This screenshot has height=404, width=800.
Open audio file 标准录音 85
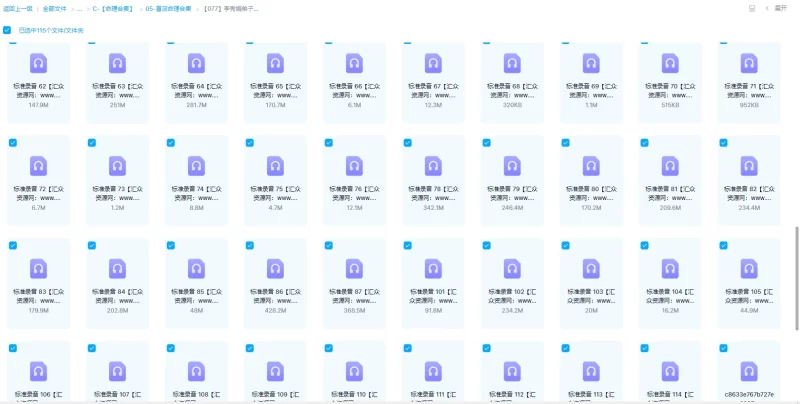[196, 267]
